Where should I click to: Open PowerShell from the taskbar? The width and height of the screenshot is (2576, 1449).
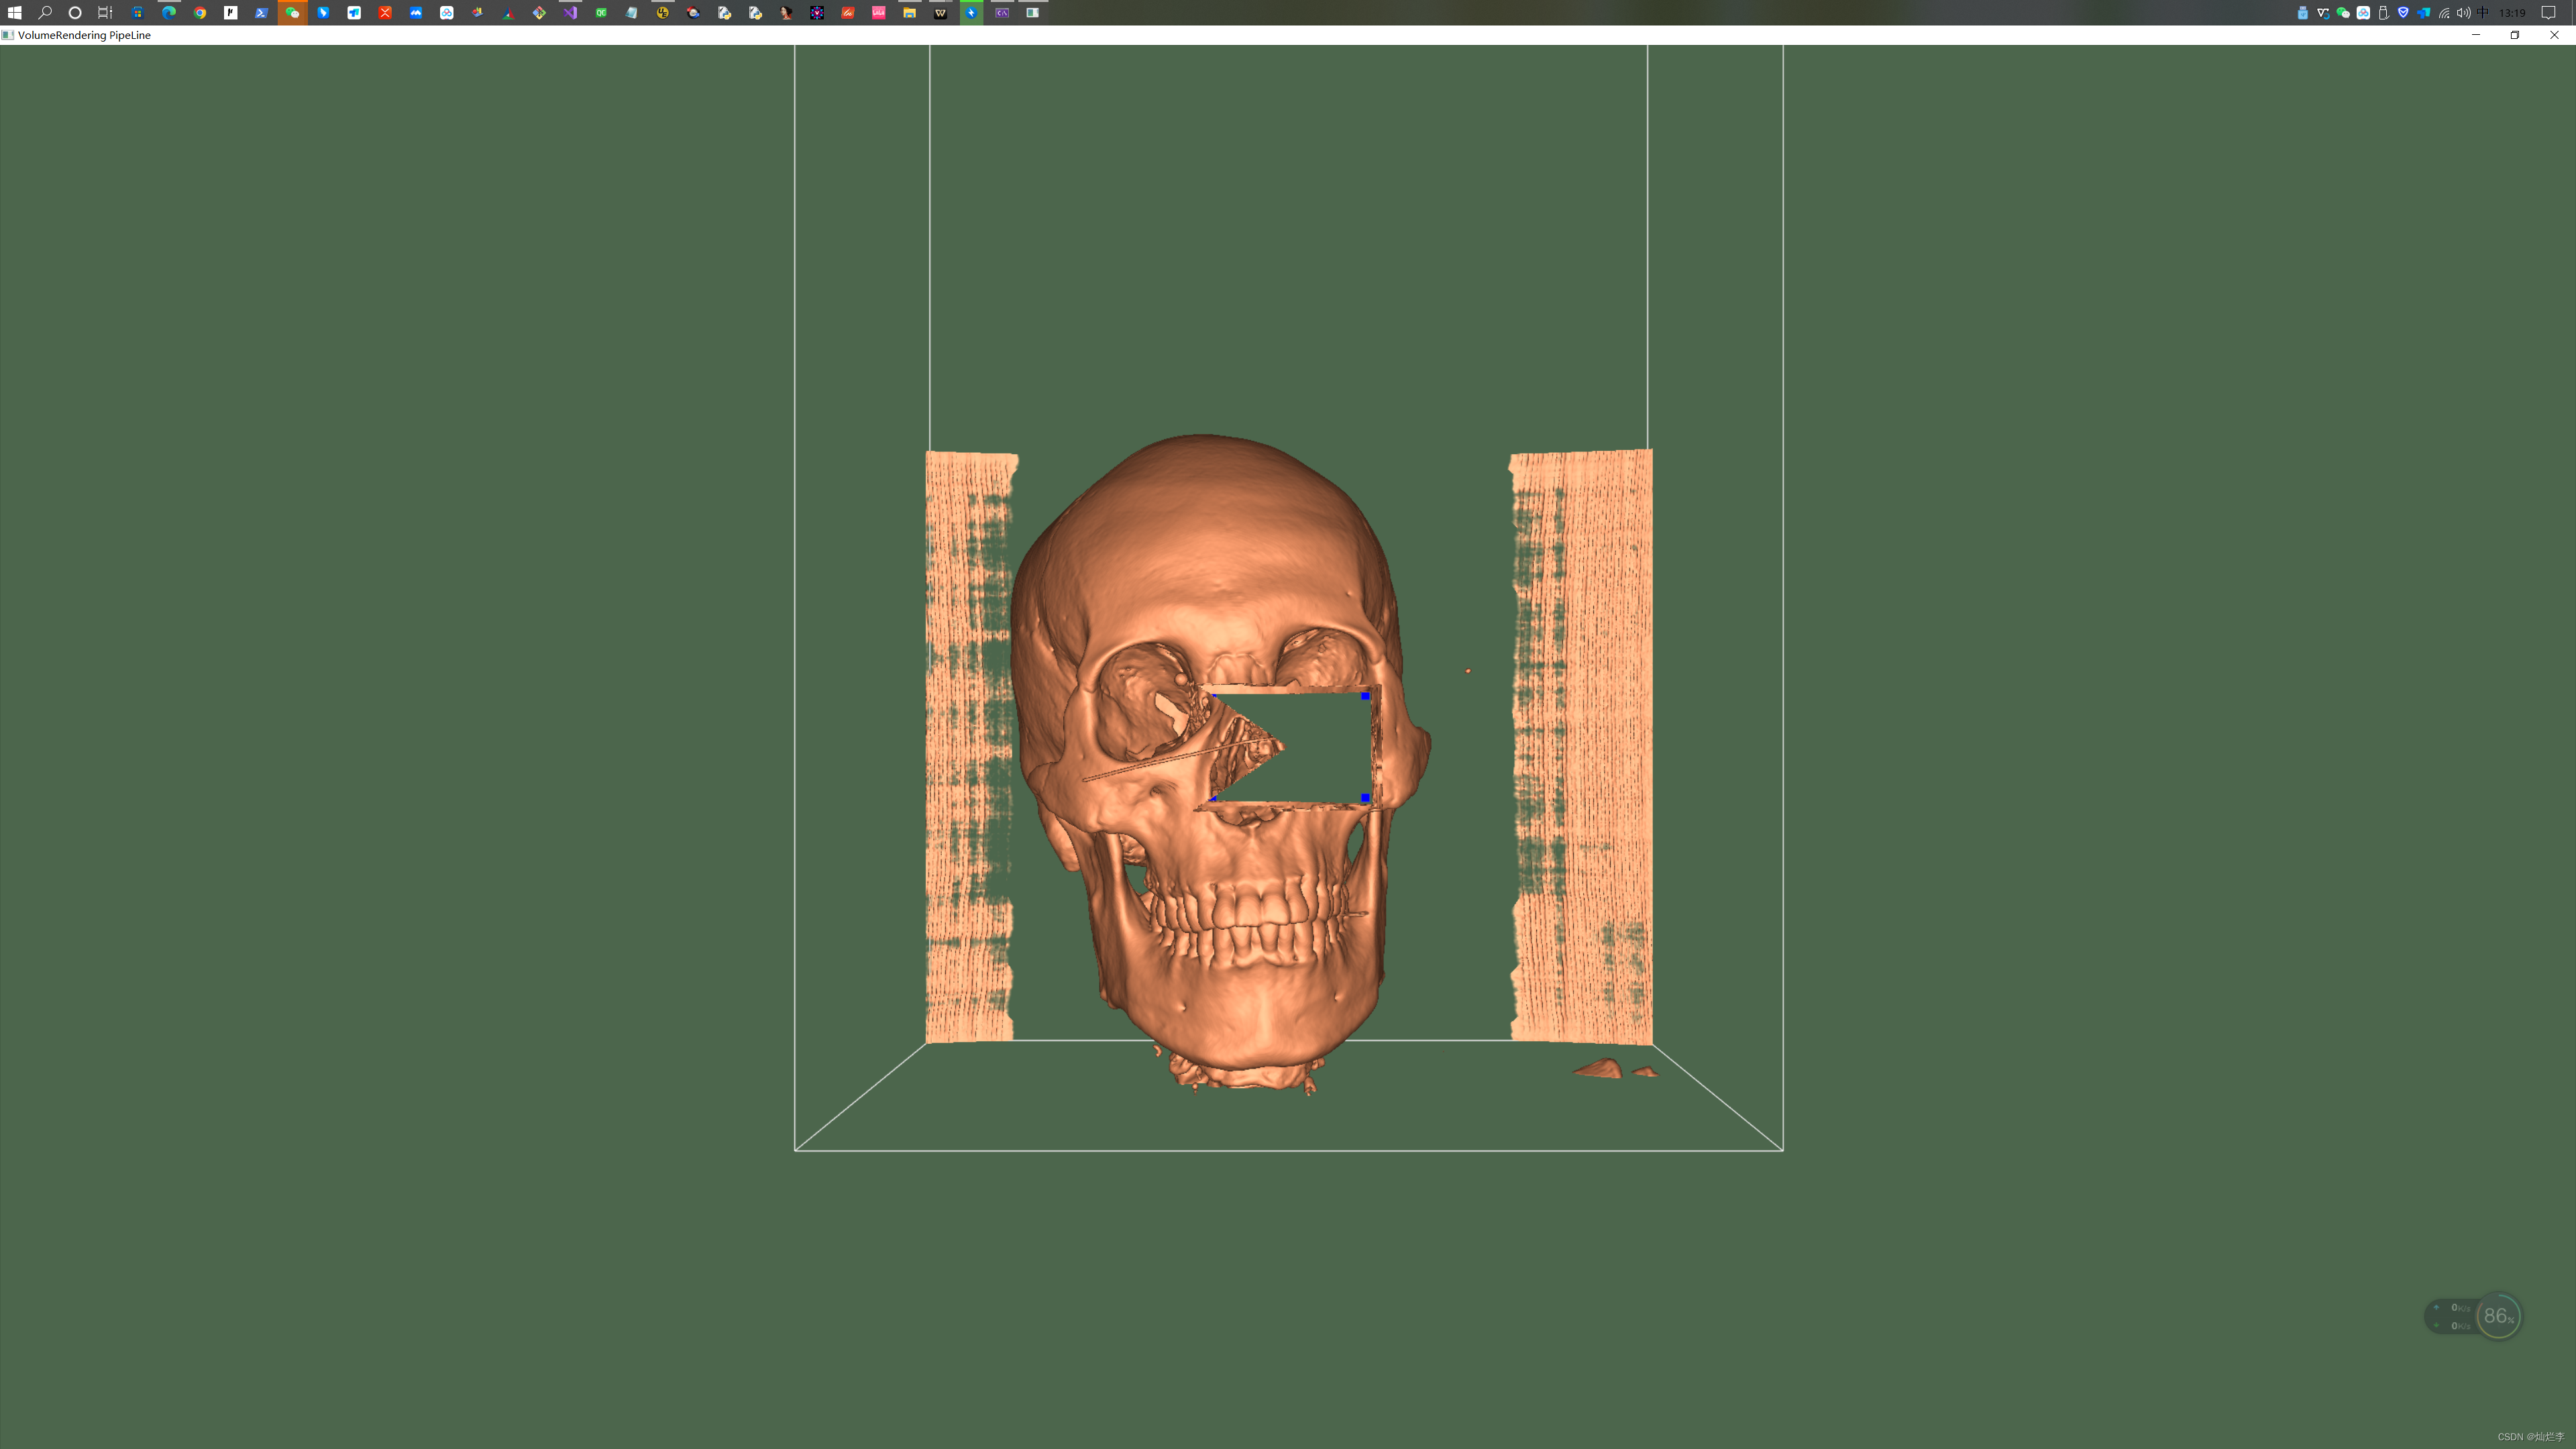point(261,12)
